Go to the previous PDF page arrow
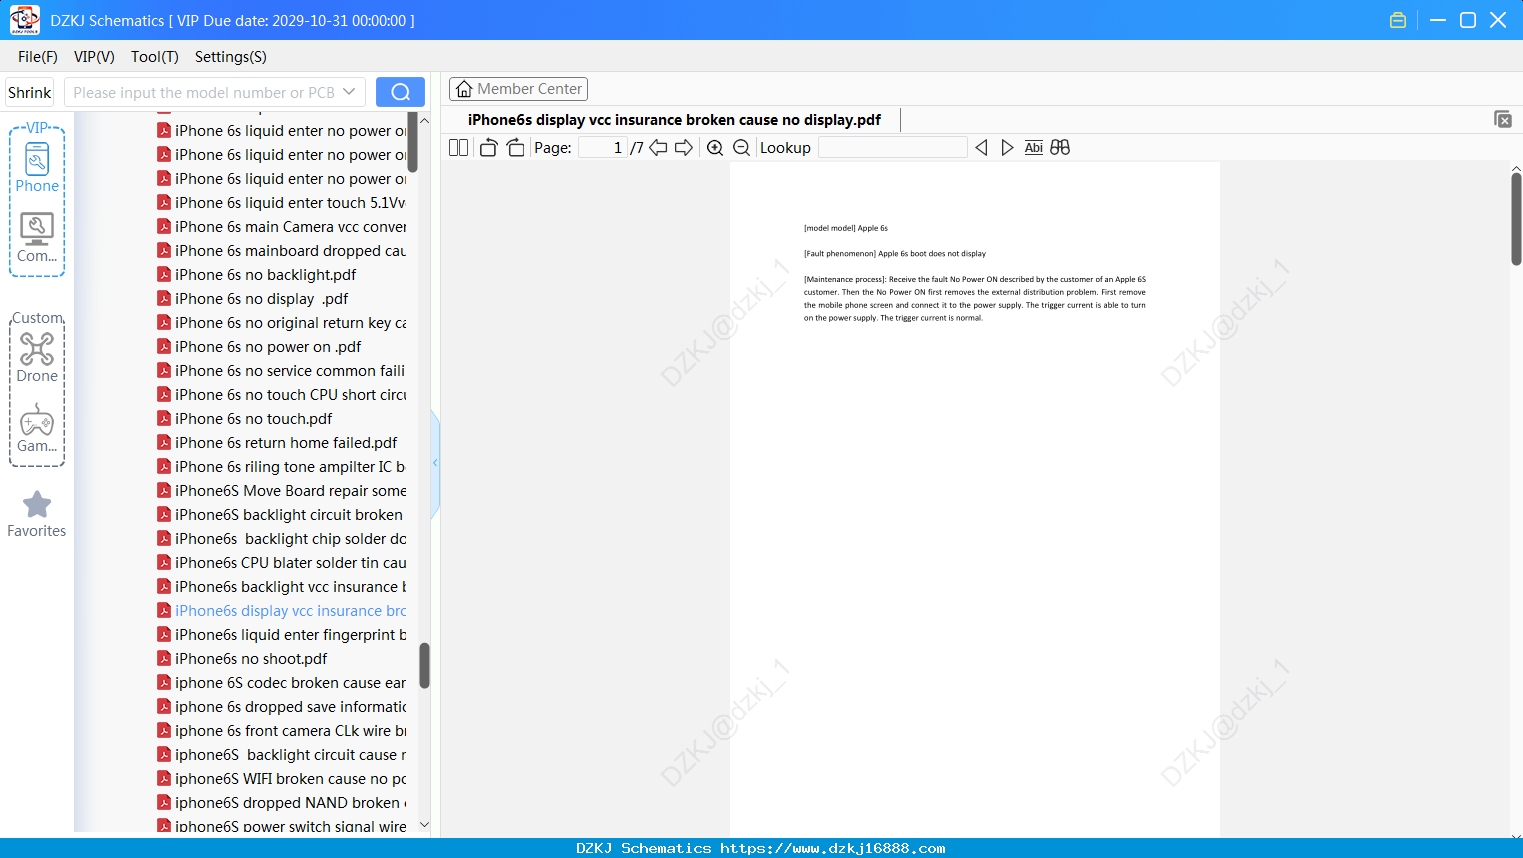The height and width of the screenshot is (858, 1523). tap(658, 148)
